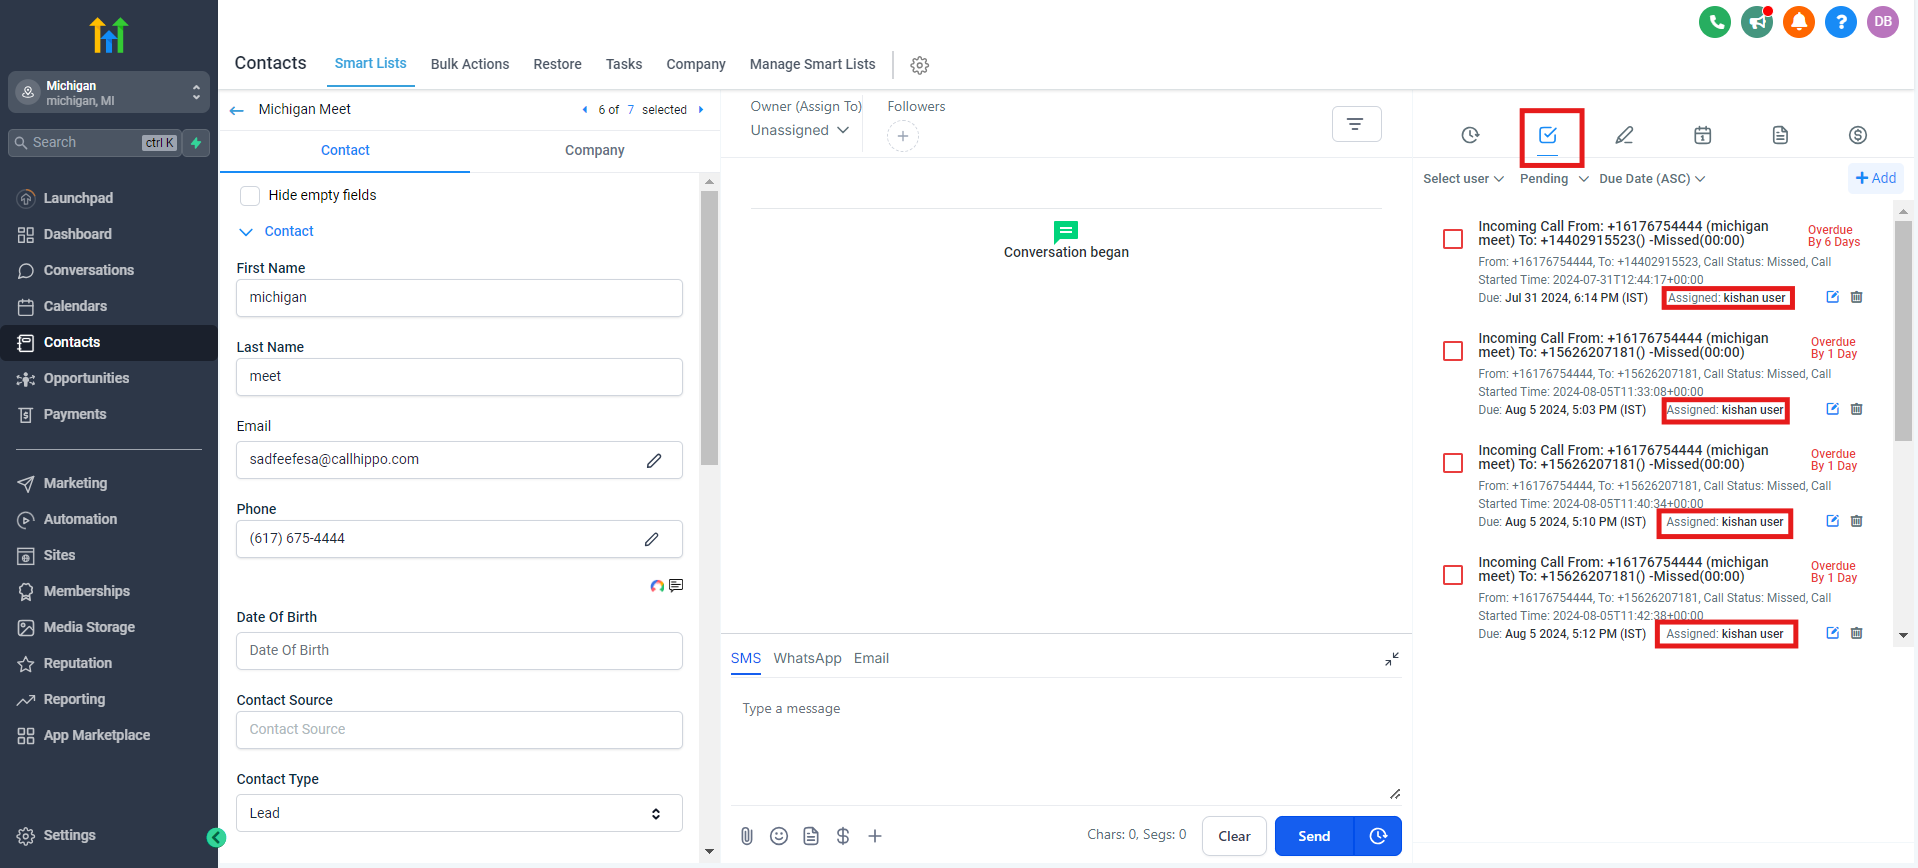
Task: Click the Date Of Birth field
Action: (x=459, y=651)
